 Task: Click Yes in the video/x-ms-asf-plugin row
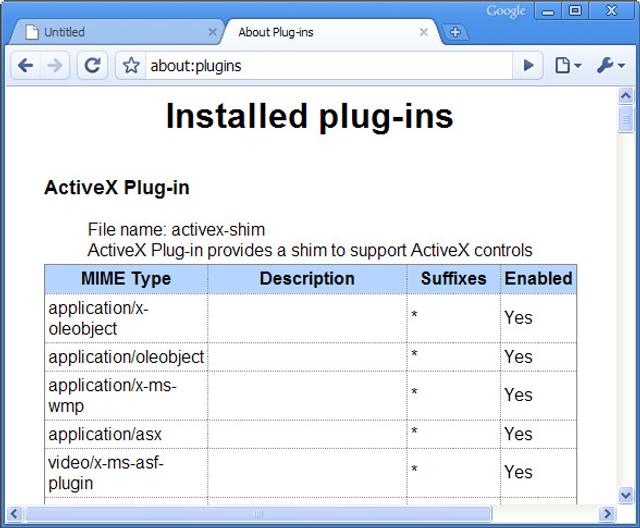(x=518, y=472)
